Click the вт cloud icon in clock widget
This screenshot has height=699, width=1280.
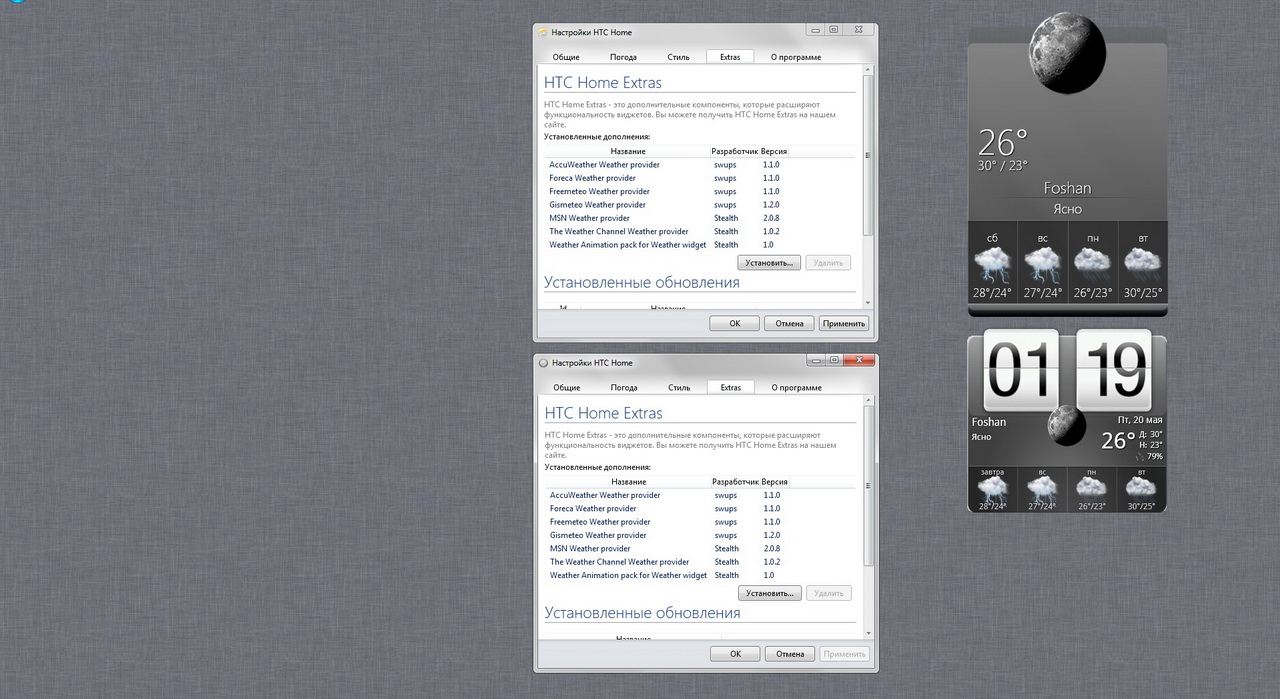point(1141,488)
